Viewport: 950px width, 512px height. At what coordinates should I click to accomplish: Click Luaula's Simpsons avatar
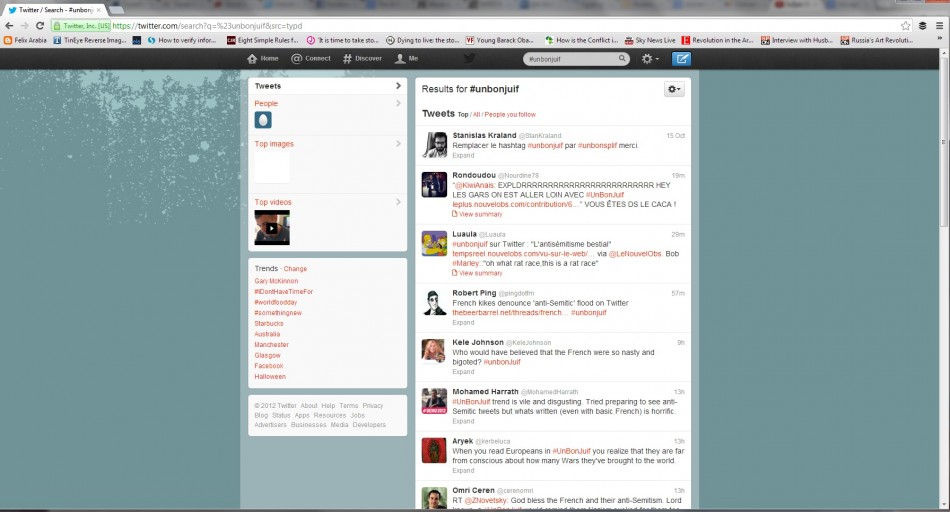(x=434, y=243)
